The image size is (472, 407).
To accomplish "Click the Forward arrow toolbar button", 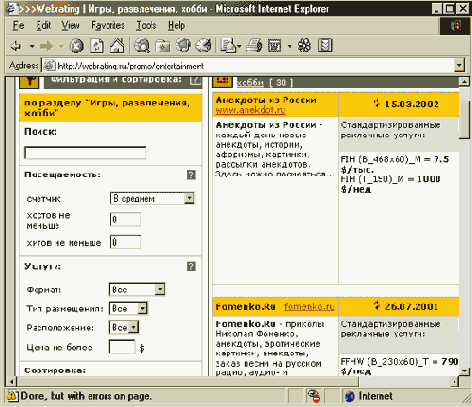I will (x=47, y=46).
